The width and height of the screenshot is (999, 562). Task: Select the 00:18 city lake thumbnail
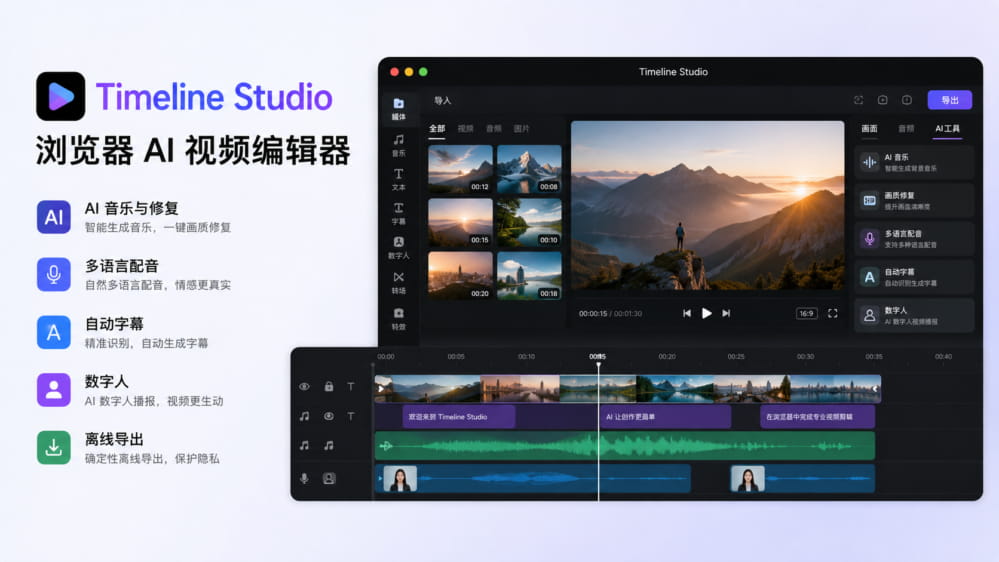(529, 275)
